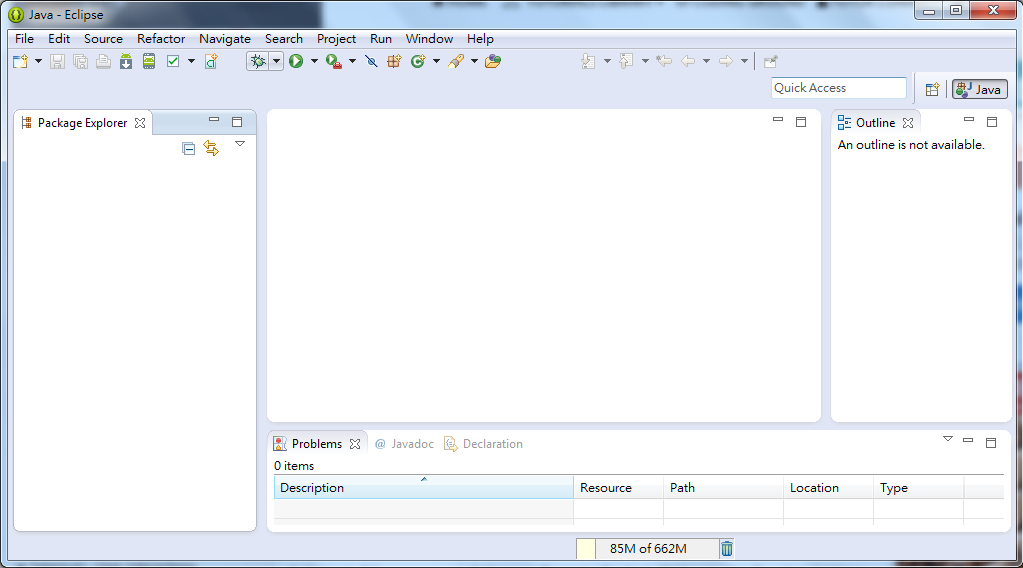1023x568 pixels.
Task: Click the Next Annotation icon
Action: click(x=588, y=61)
